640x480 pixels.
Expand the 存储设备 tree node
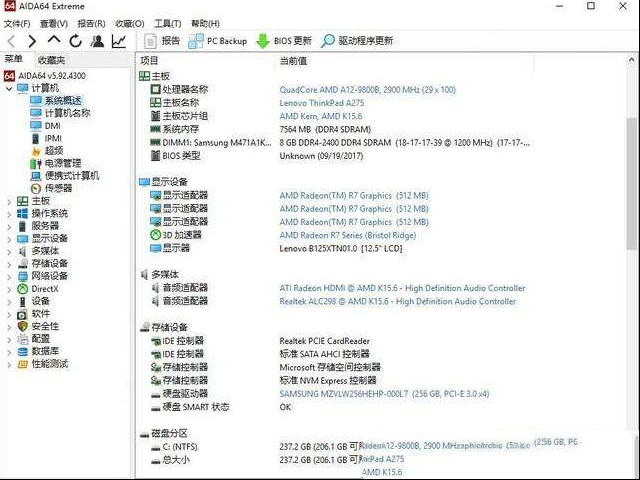[x=9, y=264]
